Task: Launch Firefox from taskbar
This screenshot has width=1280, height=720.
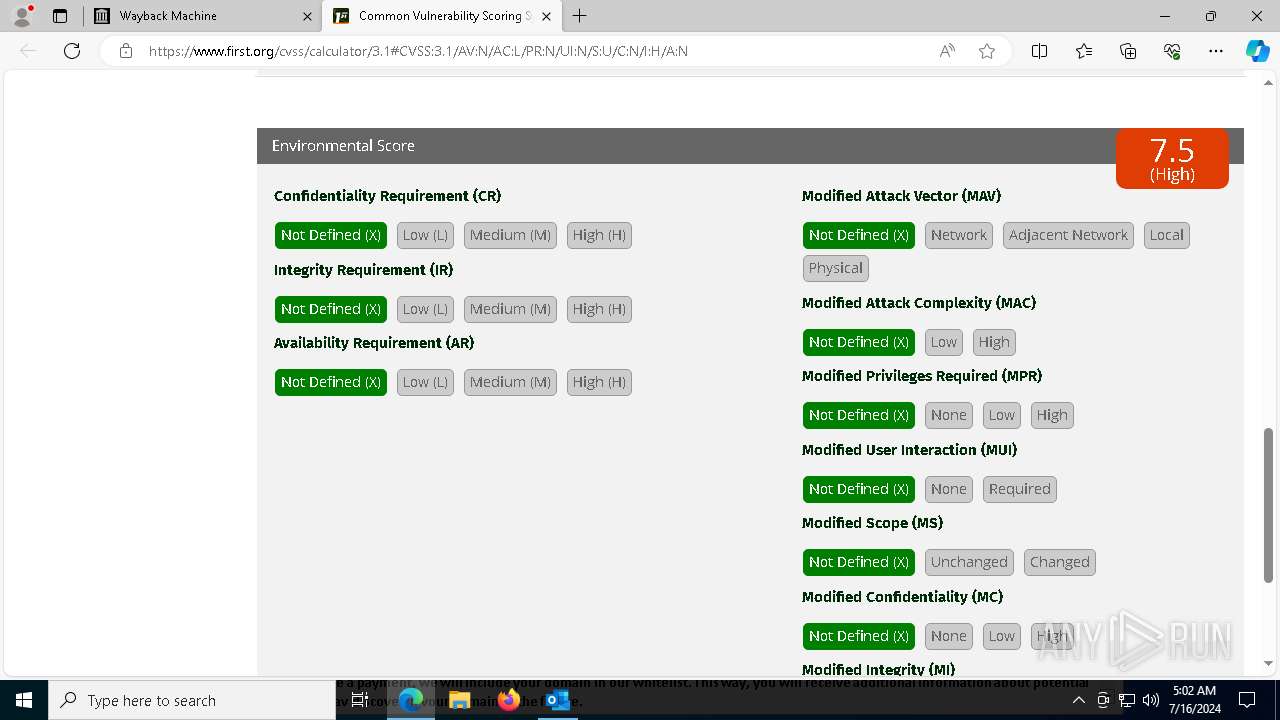Action: 509,700
